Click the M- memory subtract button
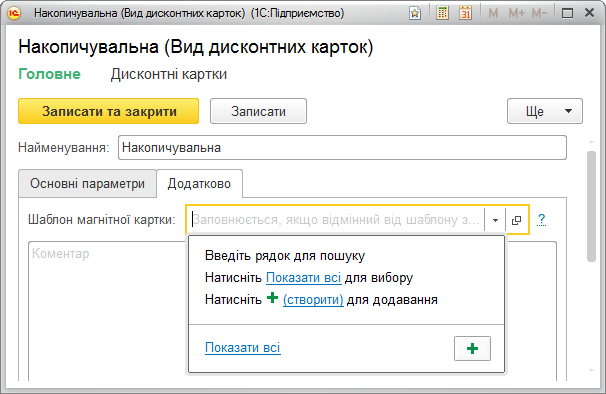Image resolution: width=606 pixels, height=394 pixels. click(539, 14)
